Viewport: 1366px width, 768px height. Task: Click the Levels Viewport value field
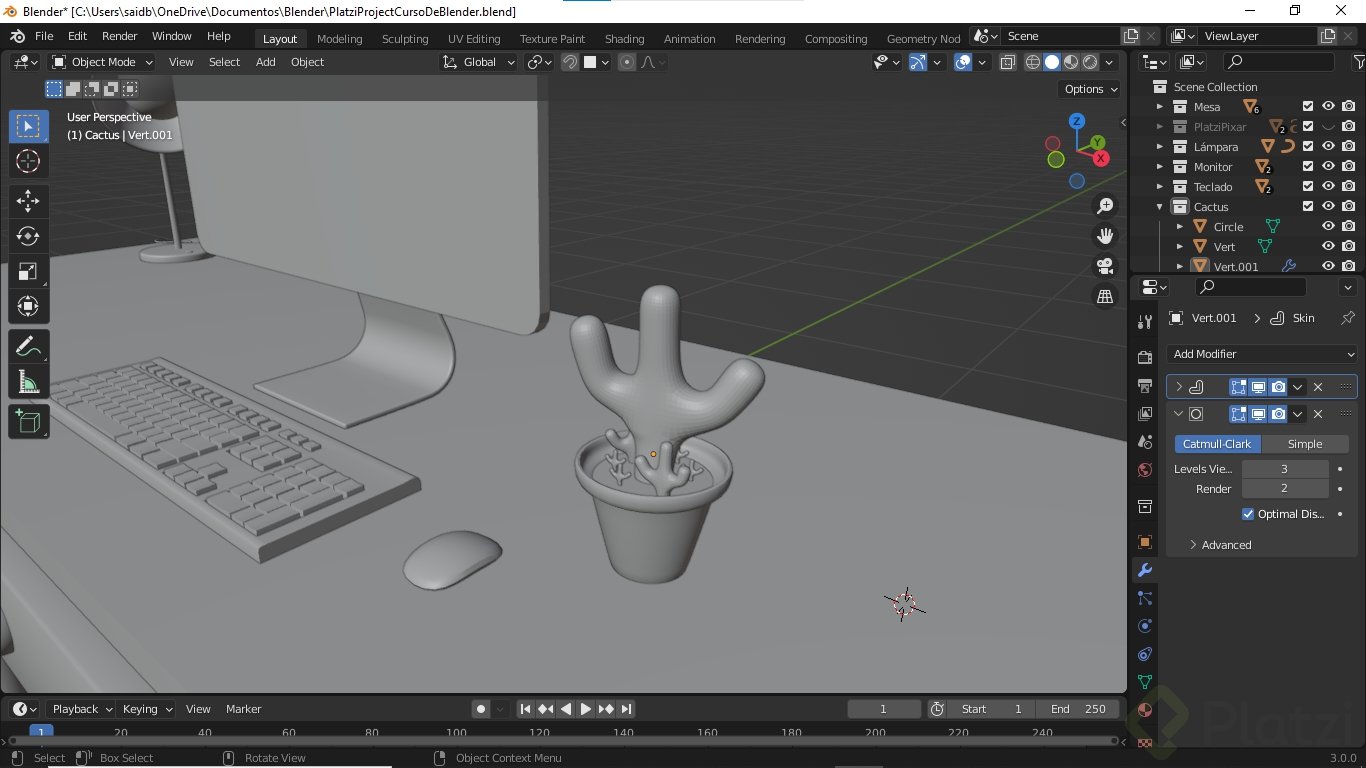pyautogui.click(x=1285, y=469)
